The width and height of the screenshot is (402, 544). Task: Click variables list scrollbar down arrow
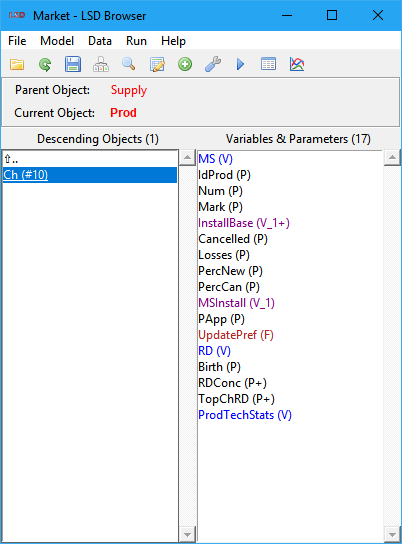(392, 534)
